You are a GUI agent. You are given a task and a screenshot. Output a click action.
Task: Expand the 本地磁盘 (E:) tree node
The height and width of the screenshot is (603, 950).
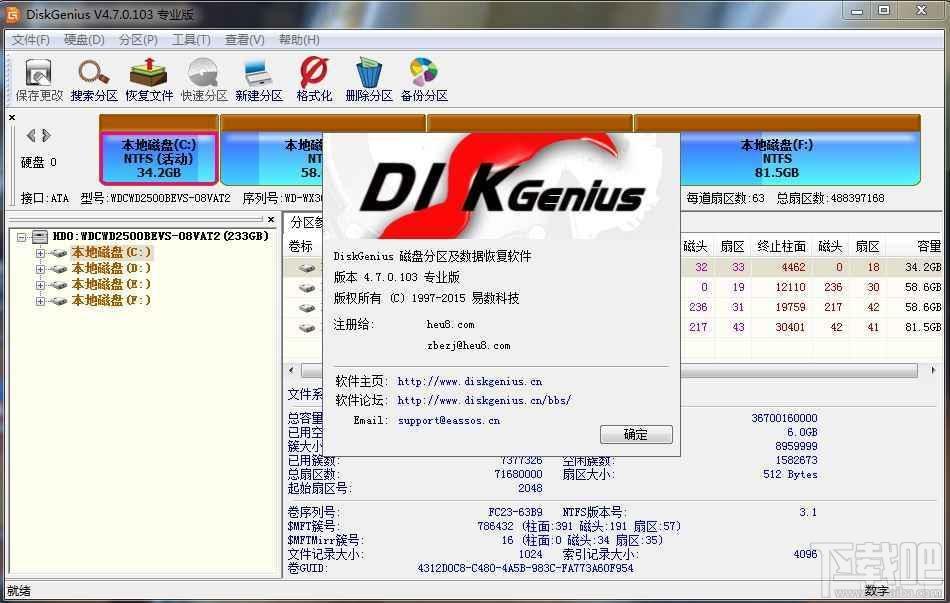click(40, 285)
